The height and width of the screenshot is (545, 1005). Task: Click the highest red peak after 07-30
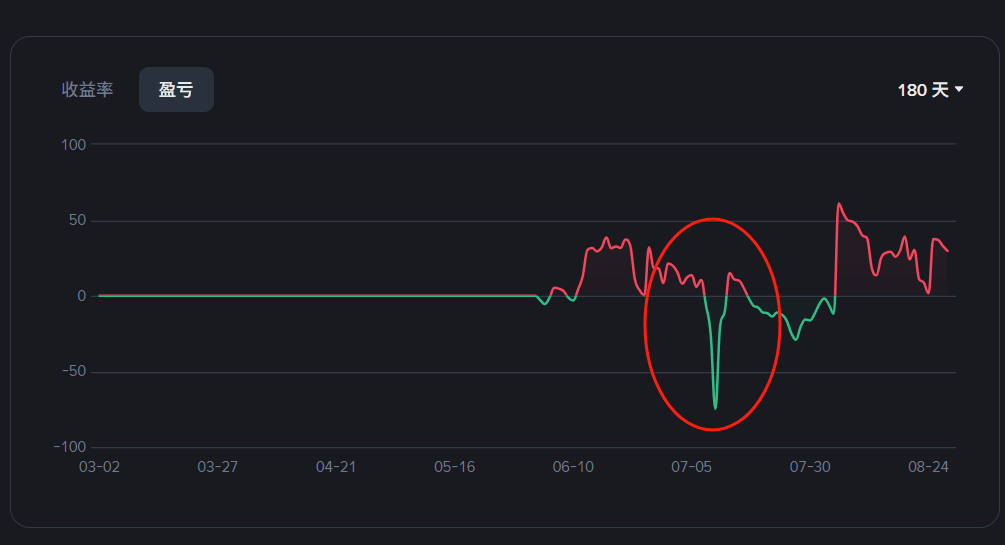(x=839, y=204)
